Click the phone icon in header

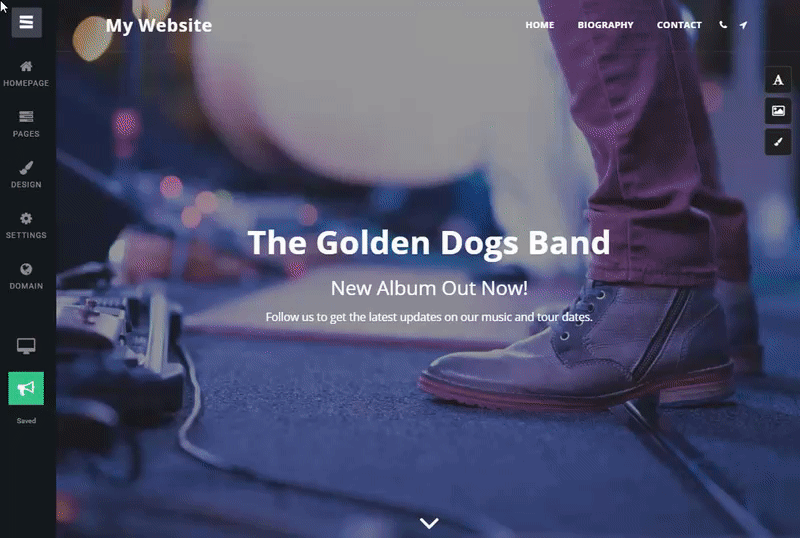tap(723, 25)
